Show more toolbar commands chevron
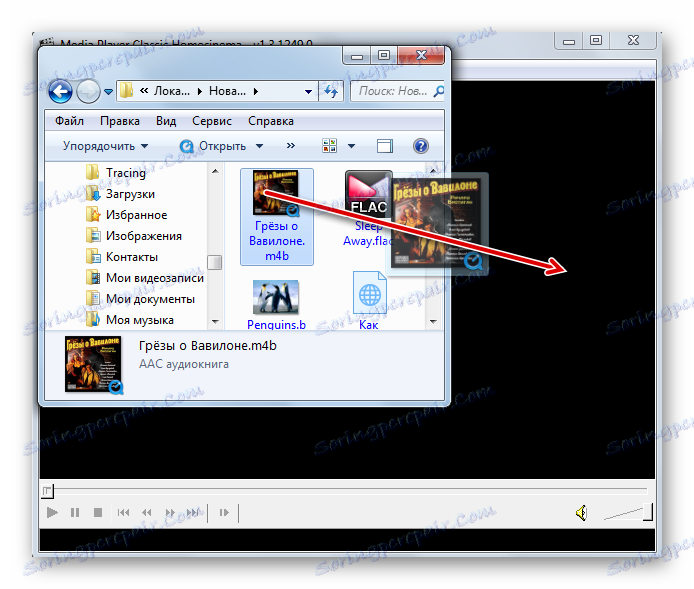The height and width of the screenshot is (589, 694). point(290,146)
